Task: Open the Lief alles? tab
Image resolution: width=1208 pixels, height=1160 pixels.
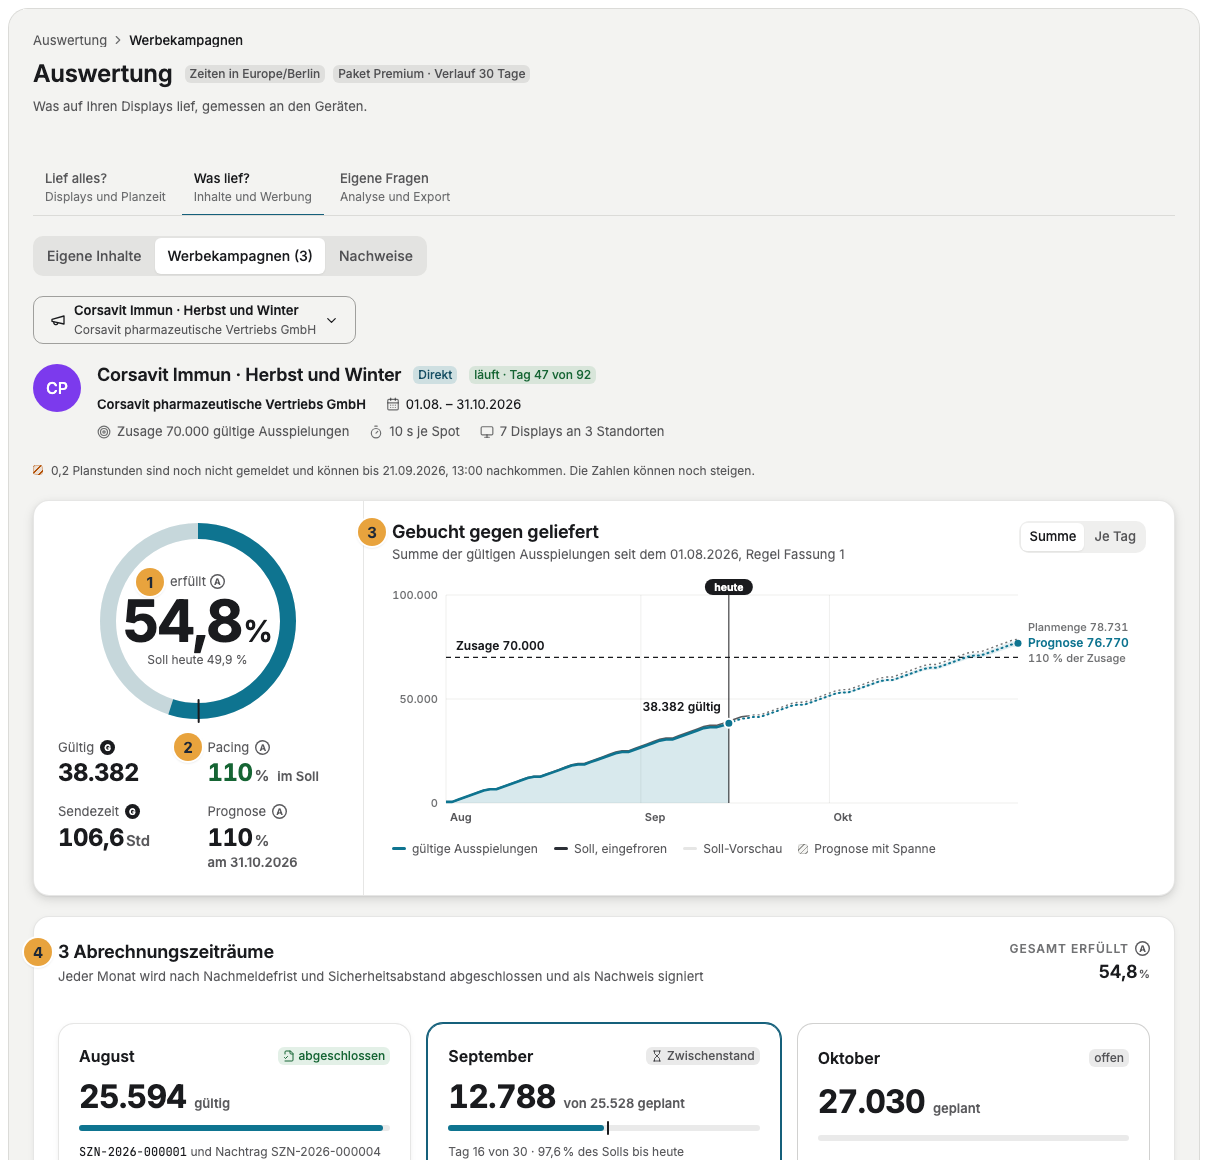Action: 105,187
